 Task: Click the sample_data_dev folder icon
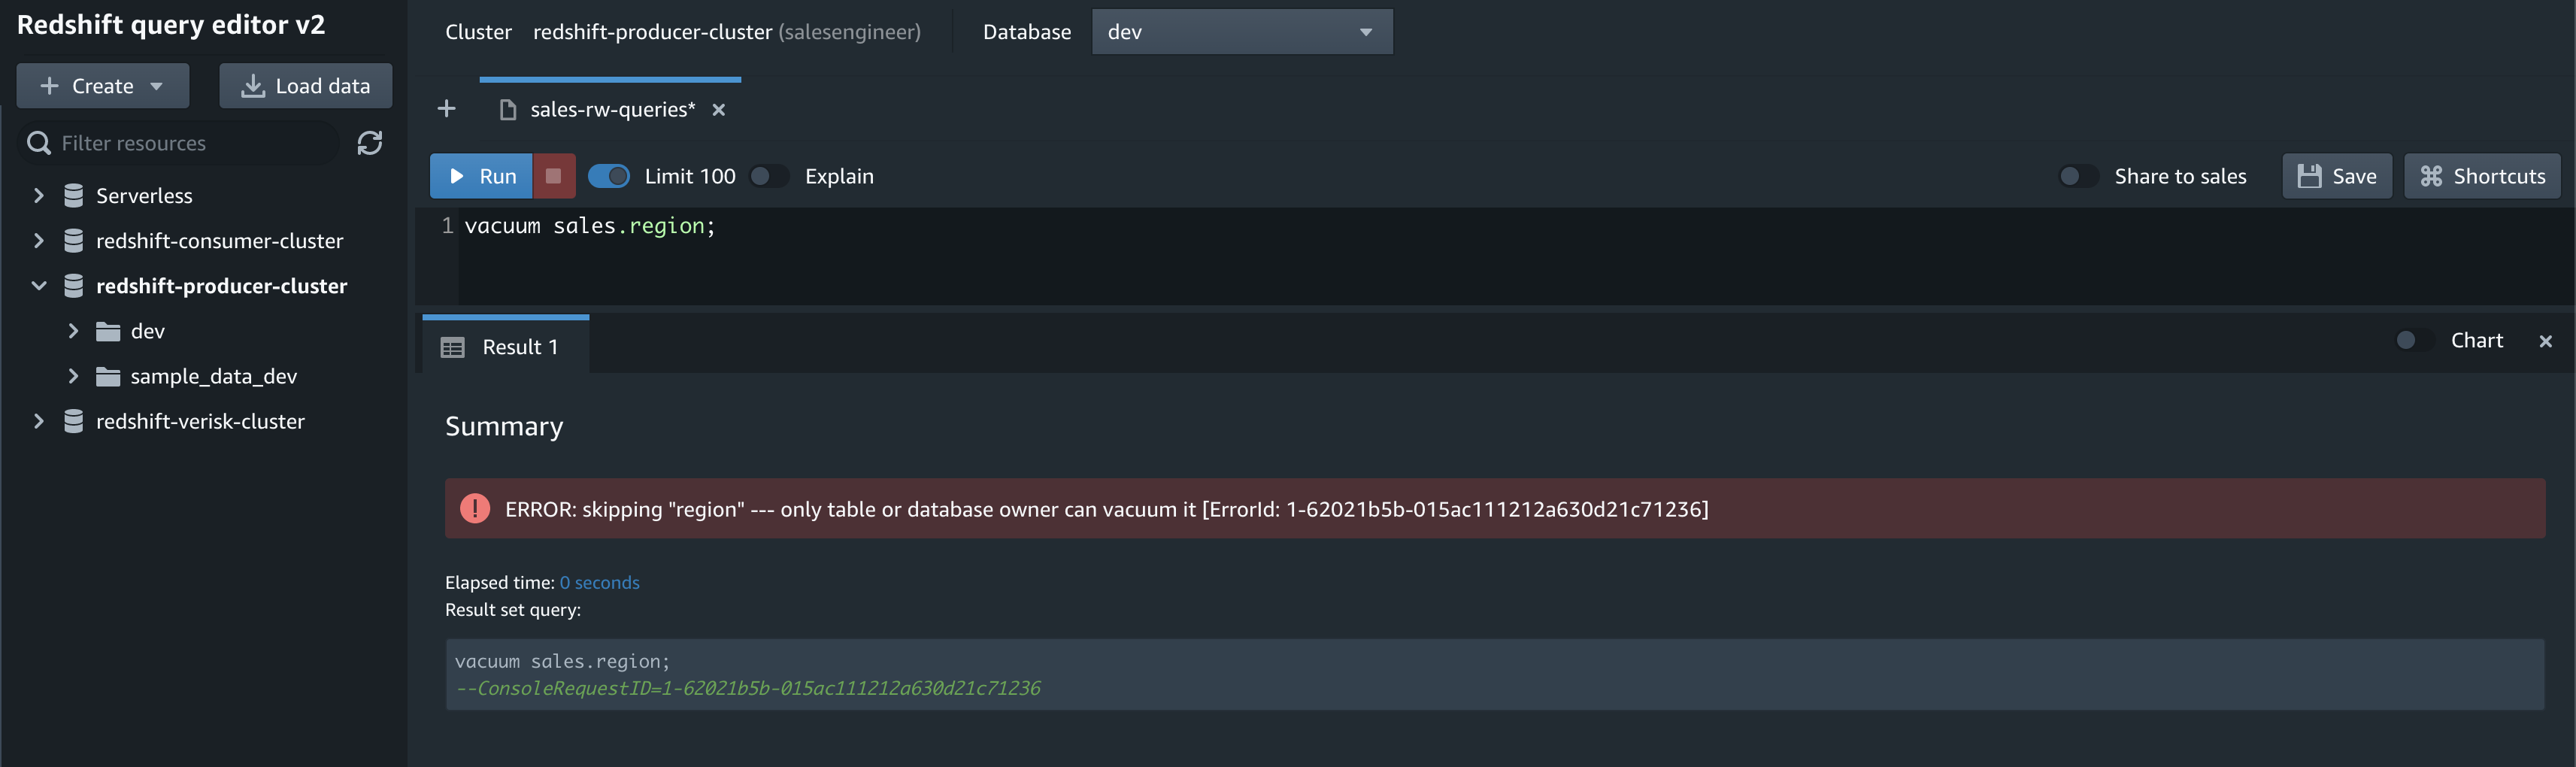[108, 376]
